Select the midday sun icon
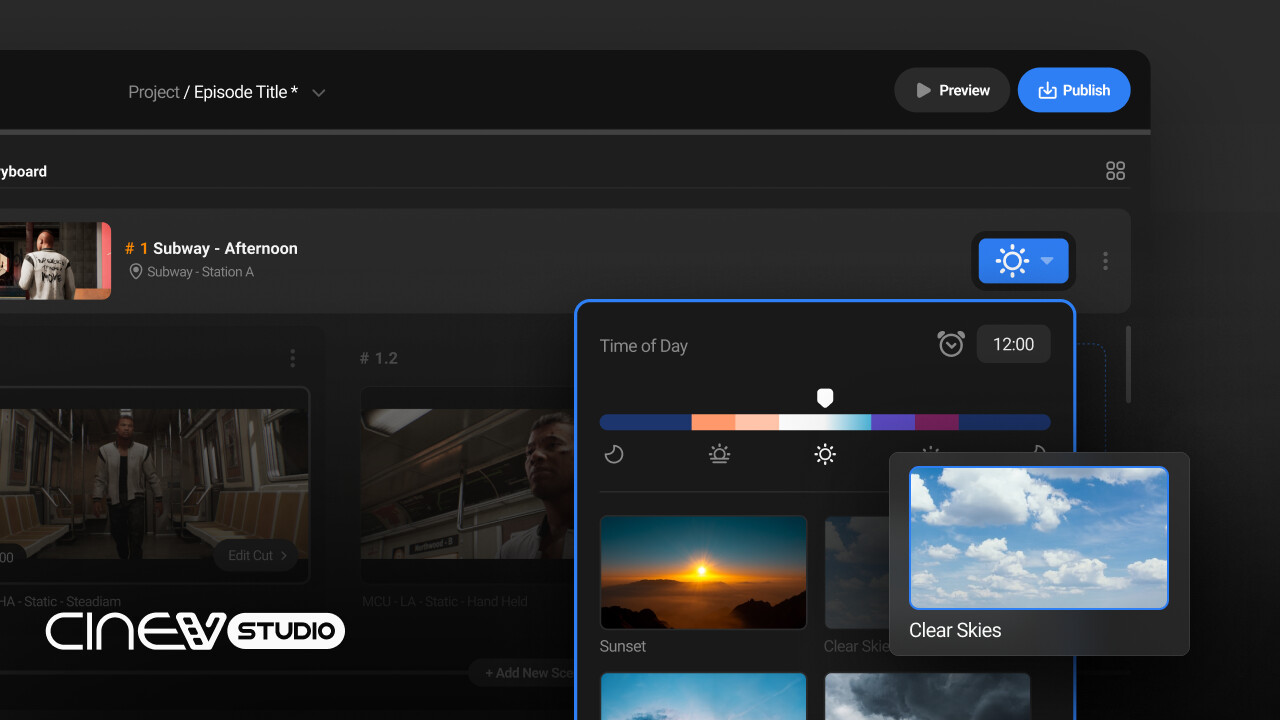The image size is (1280, 720). [x=825, y=454]
